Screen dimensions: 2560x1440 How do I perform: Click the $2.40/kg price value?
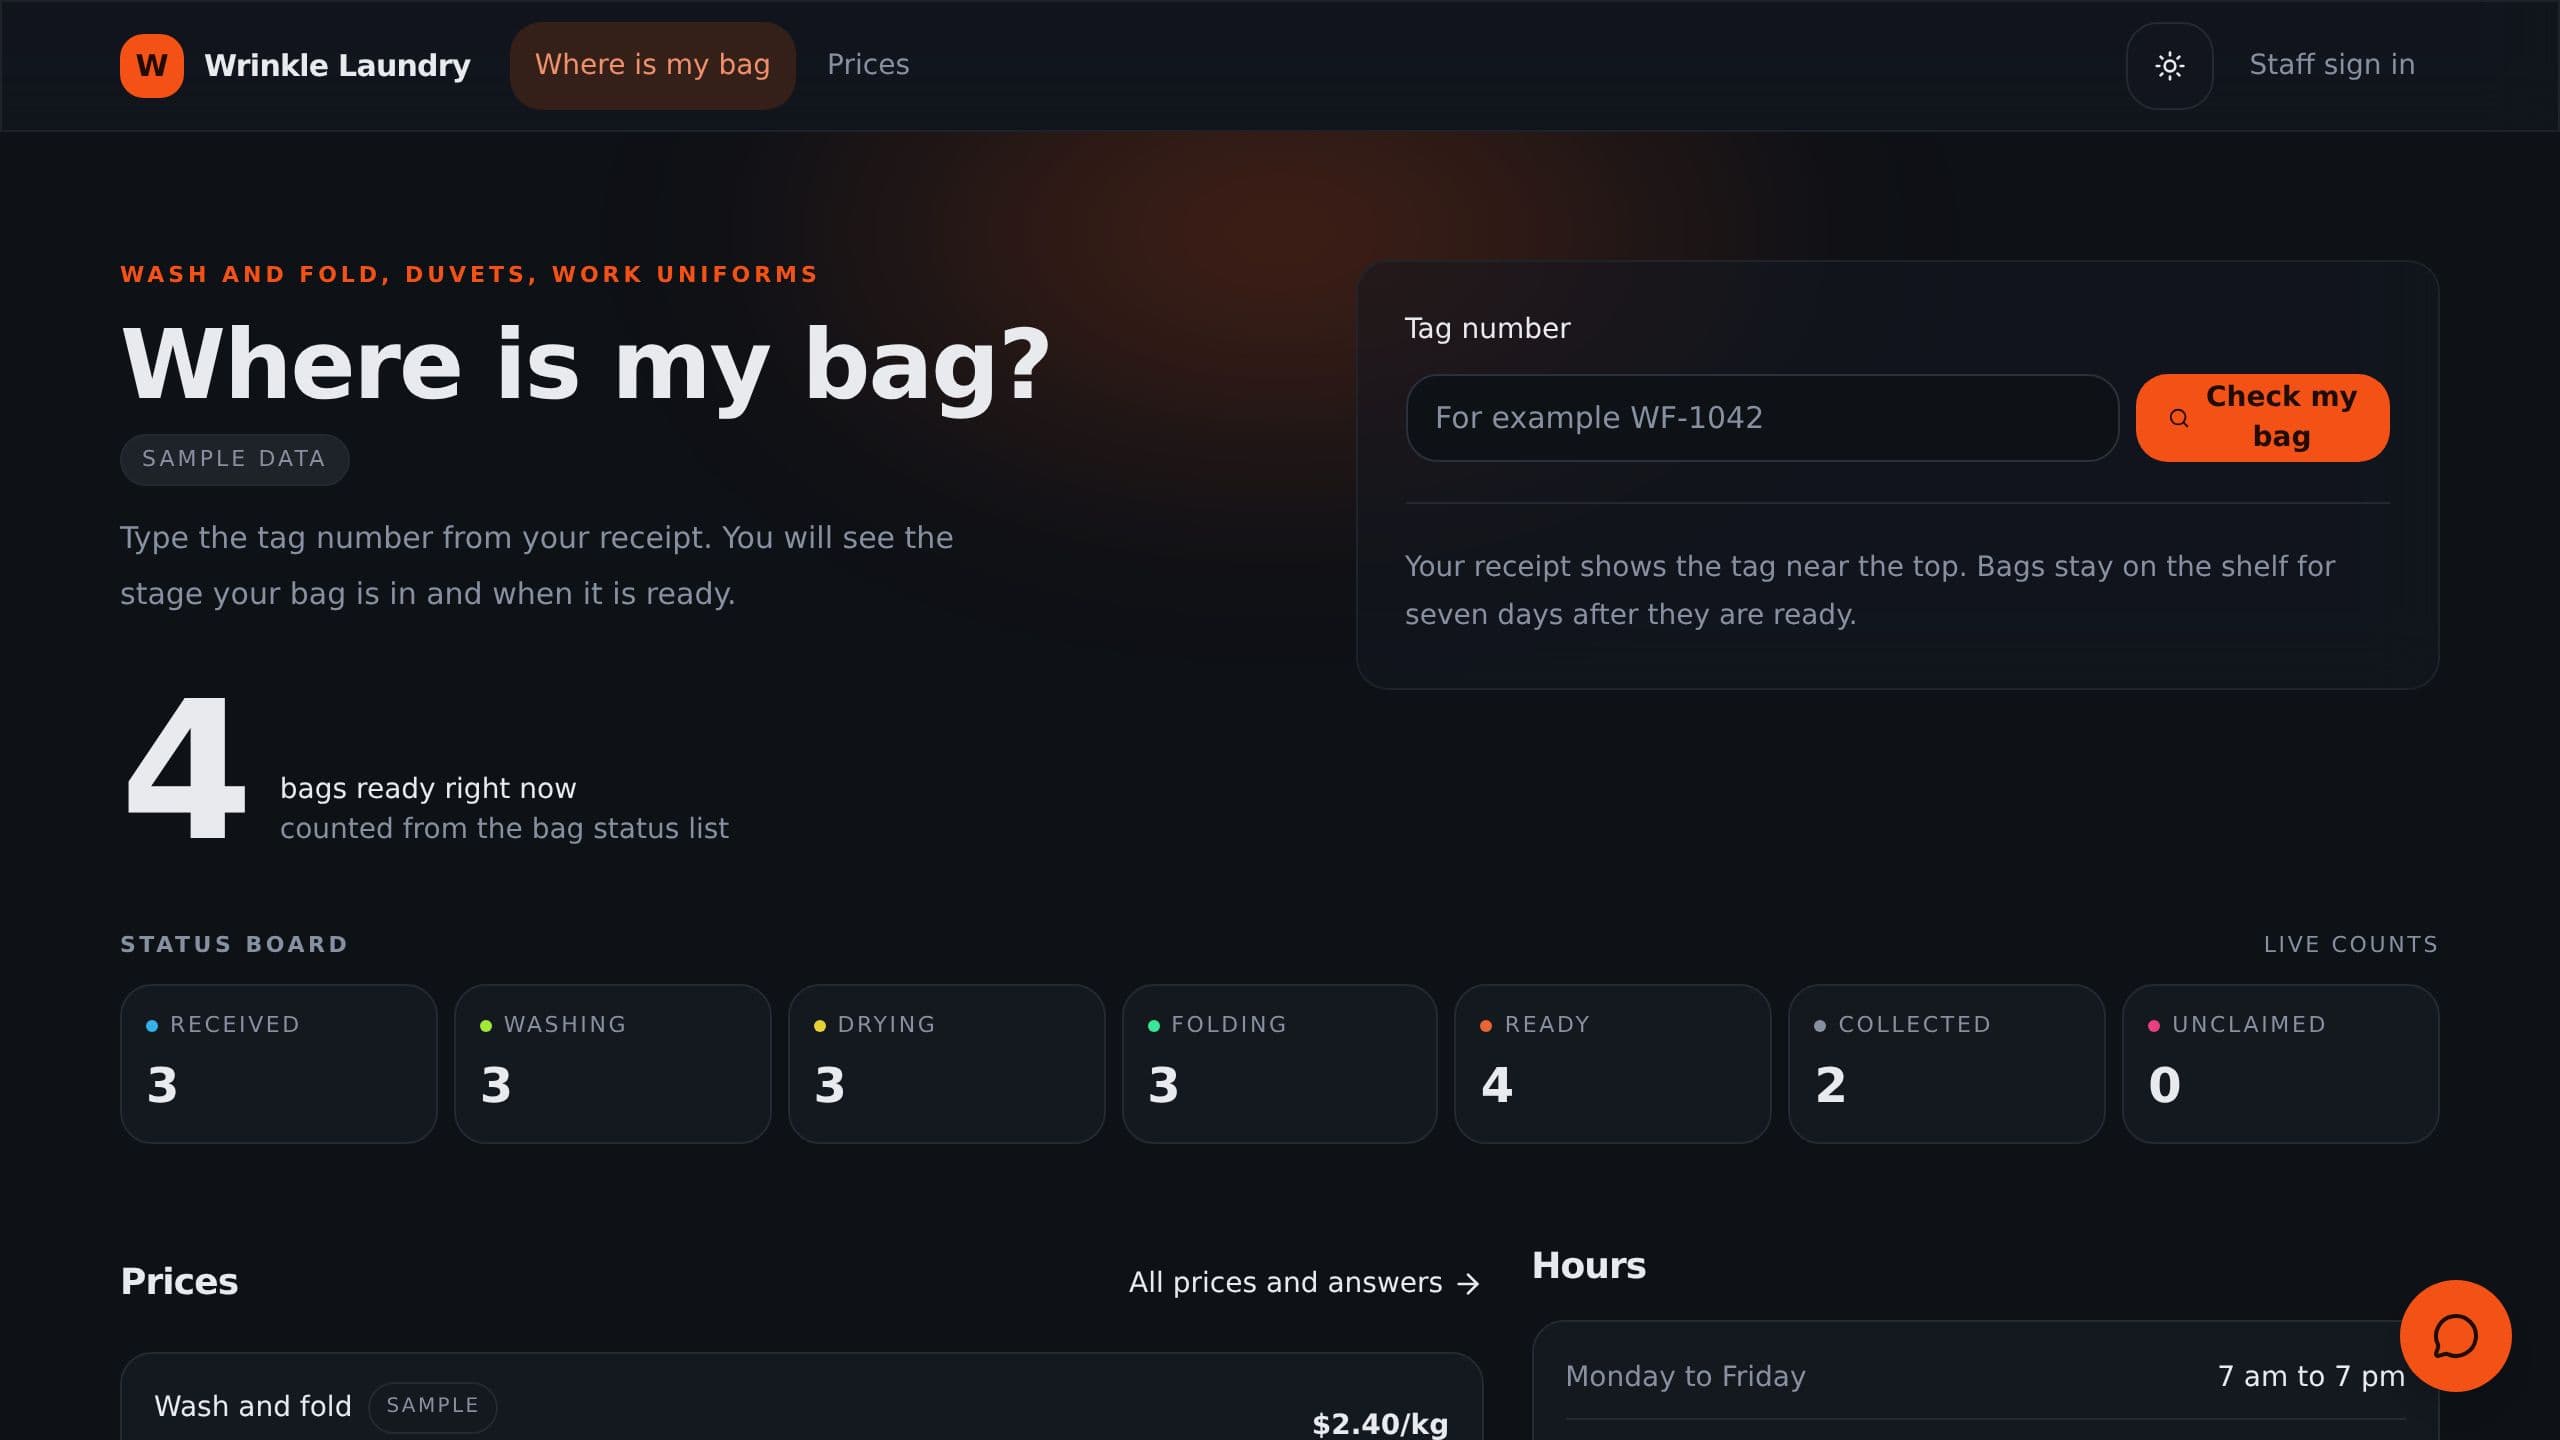1379,1423
